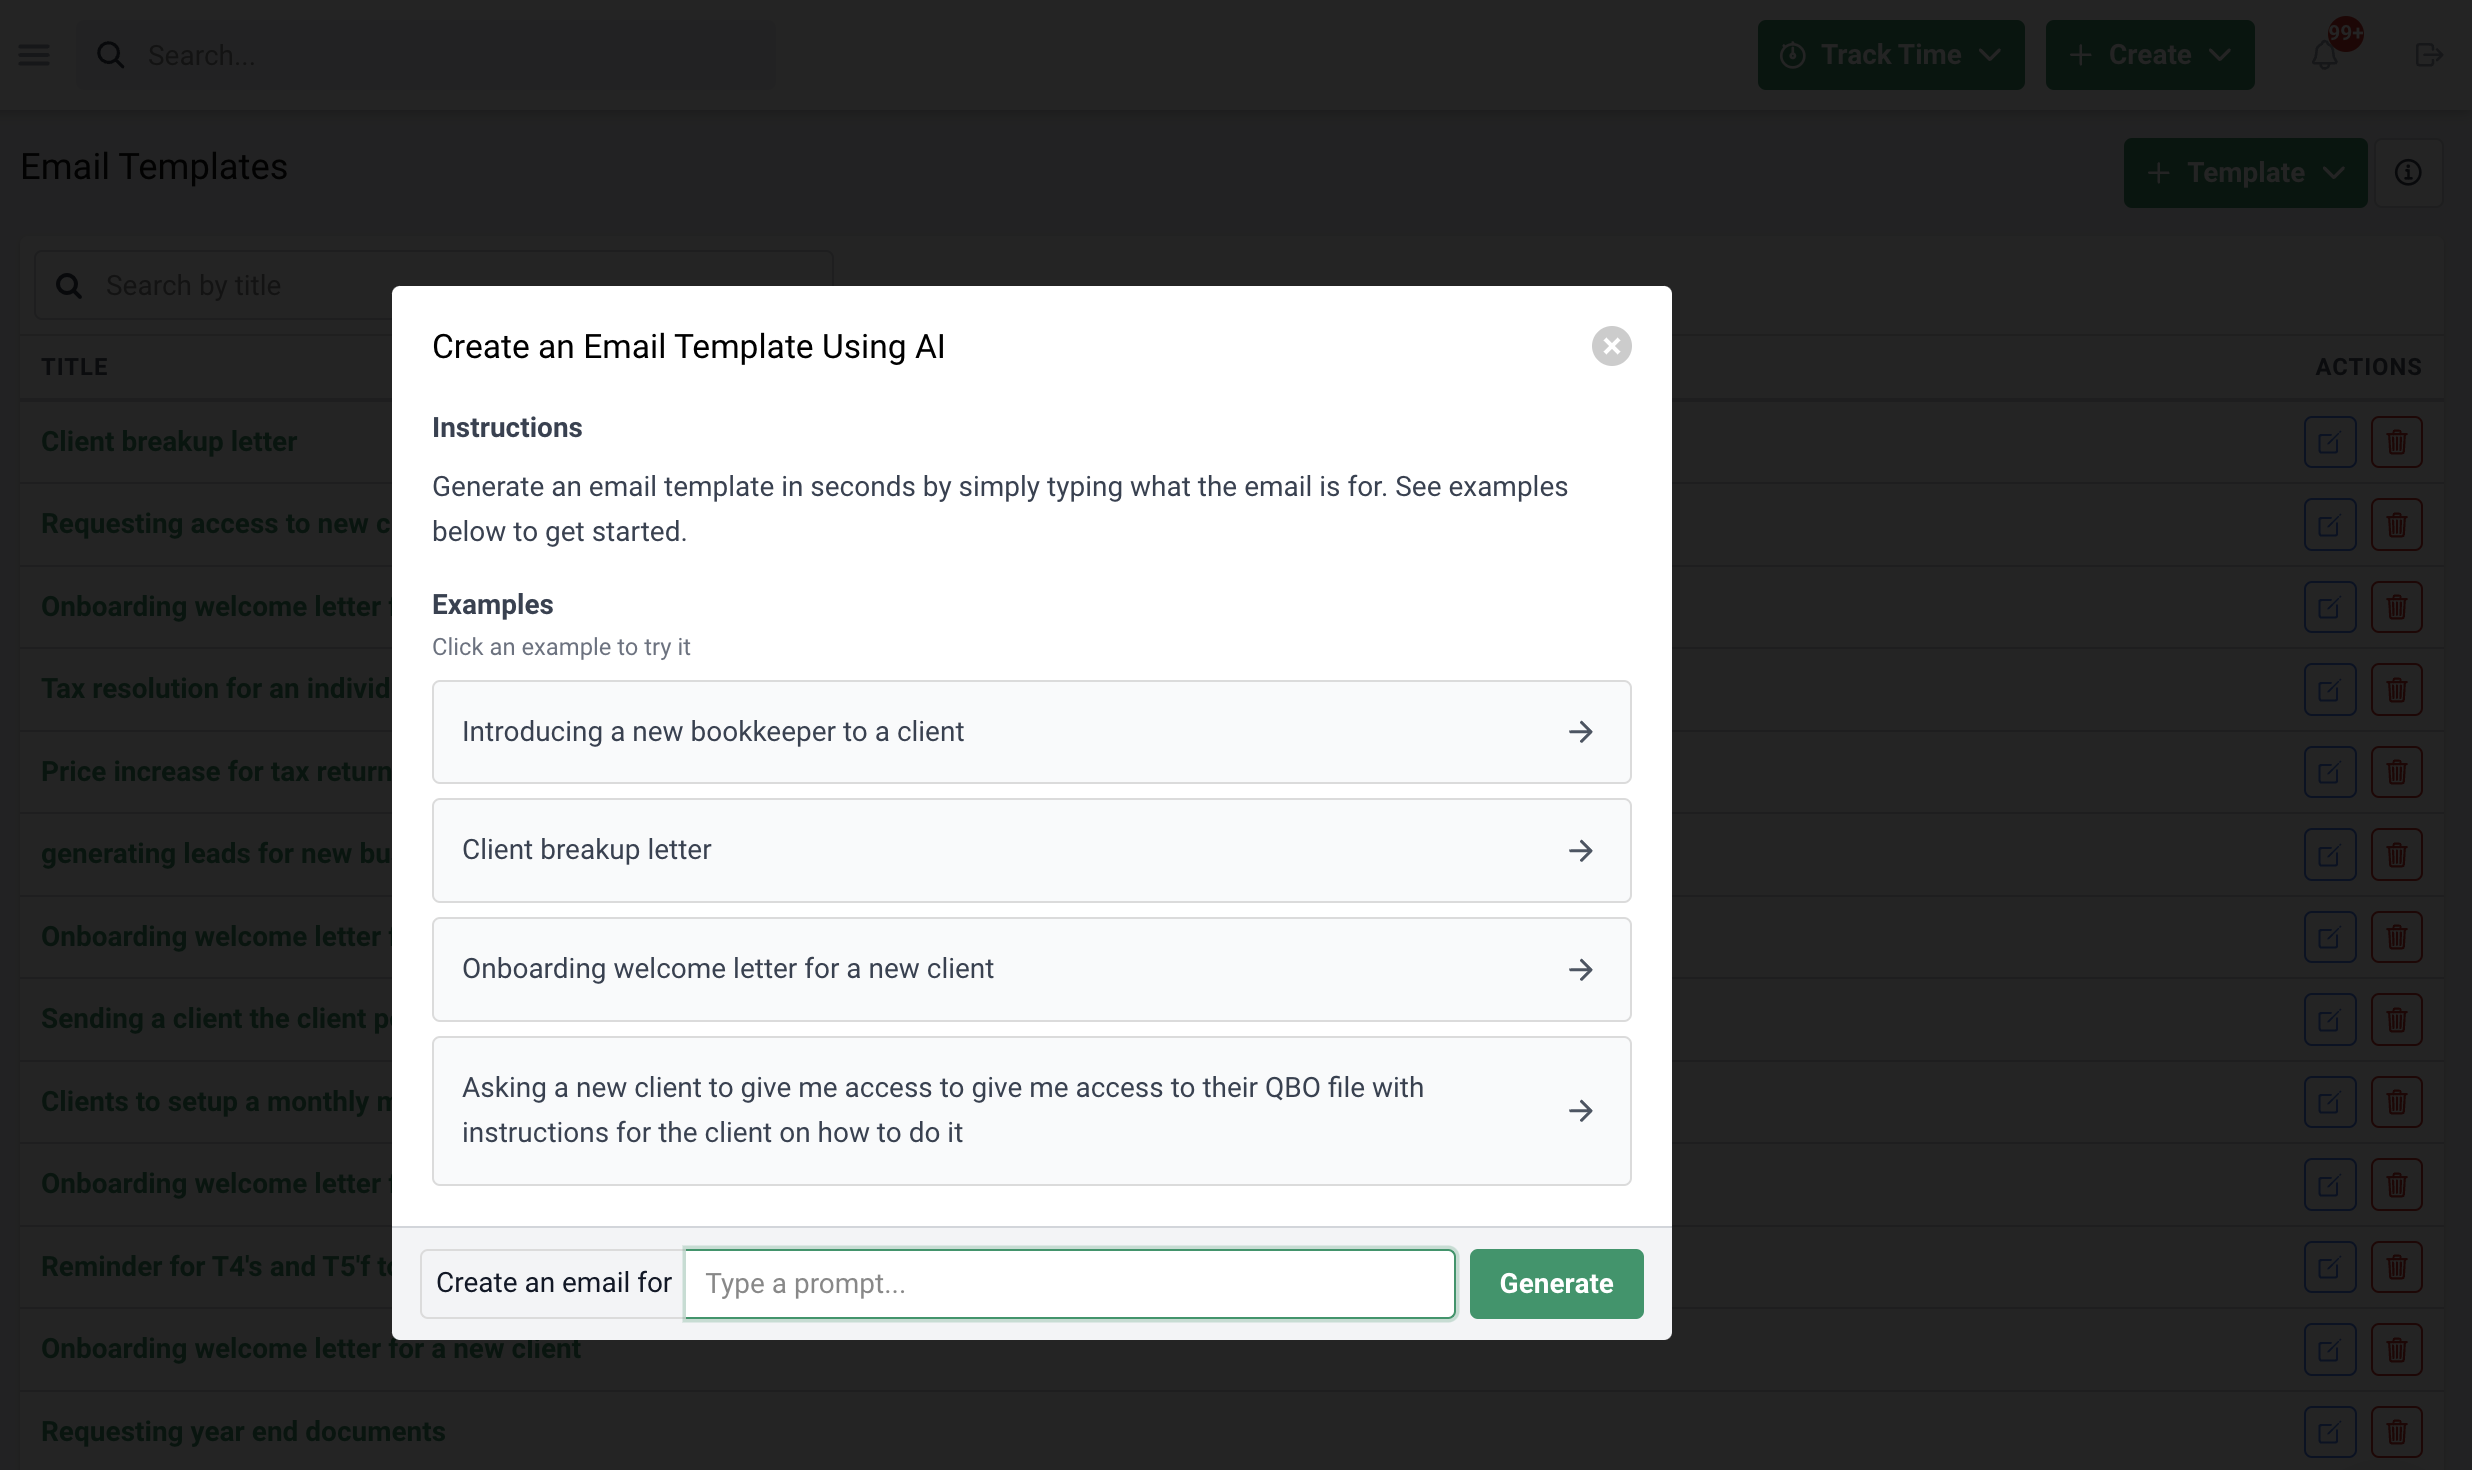Select the Client breakup letter example
Screen dimensions: 2472x1470
click(1031, 850)
